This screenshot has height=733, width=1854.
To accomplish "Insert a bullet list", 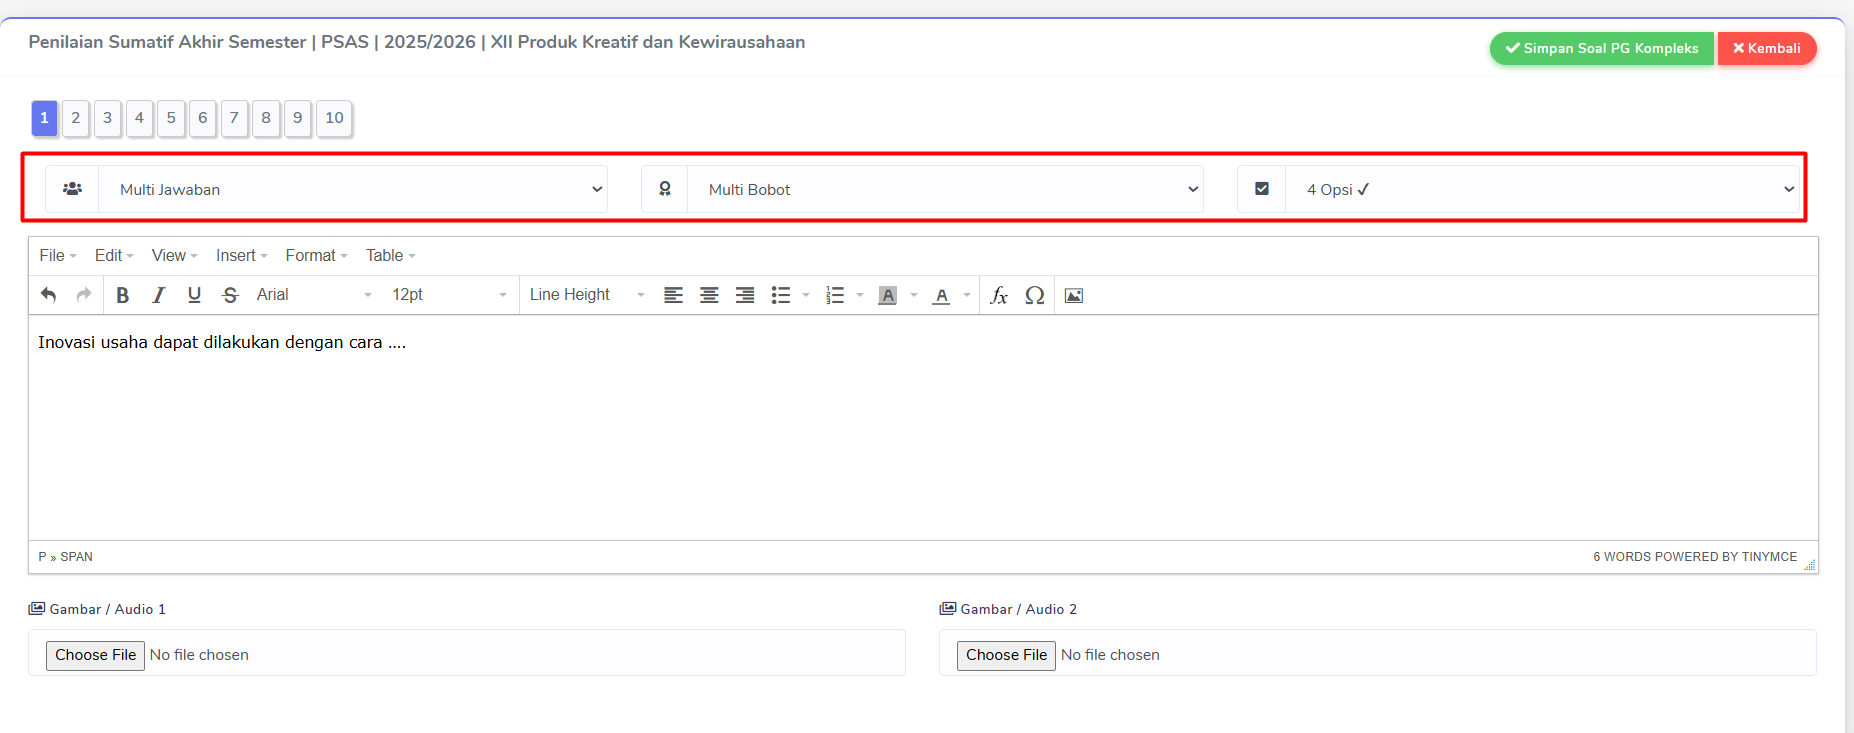I will (x=781, y=295).
